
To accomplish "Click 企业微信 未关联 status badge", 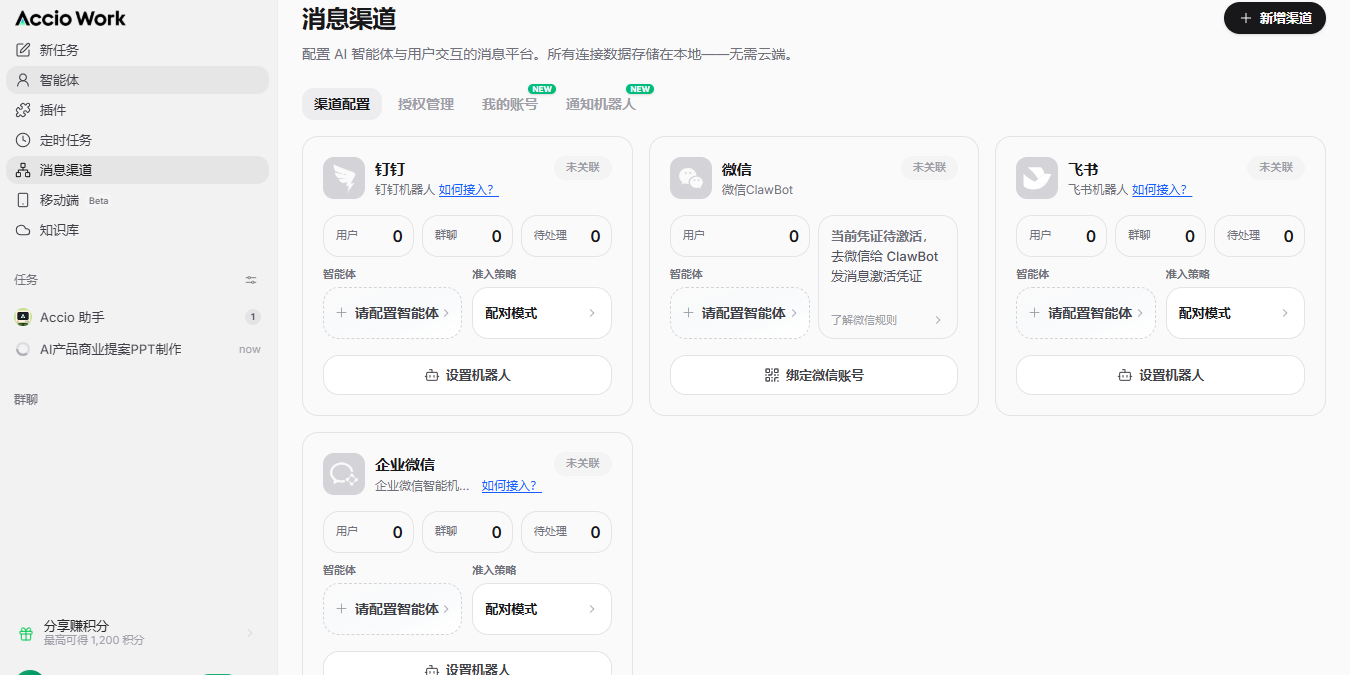I will [x=583, y=463].
